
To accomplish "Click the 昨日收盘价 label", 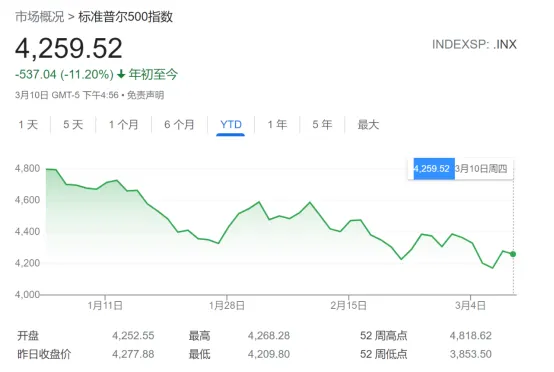I will (x=44, y=354).
